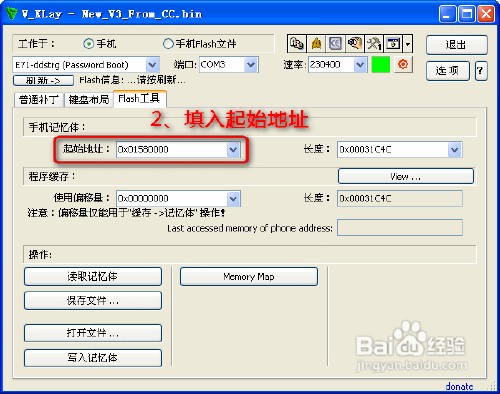Click the Last accessed memory address field

(400, 228)
